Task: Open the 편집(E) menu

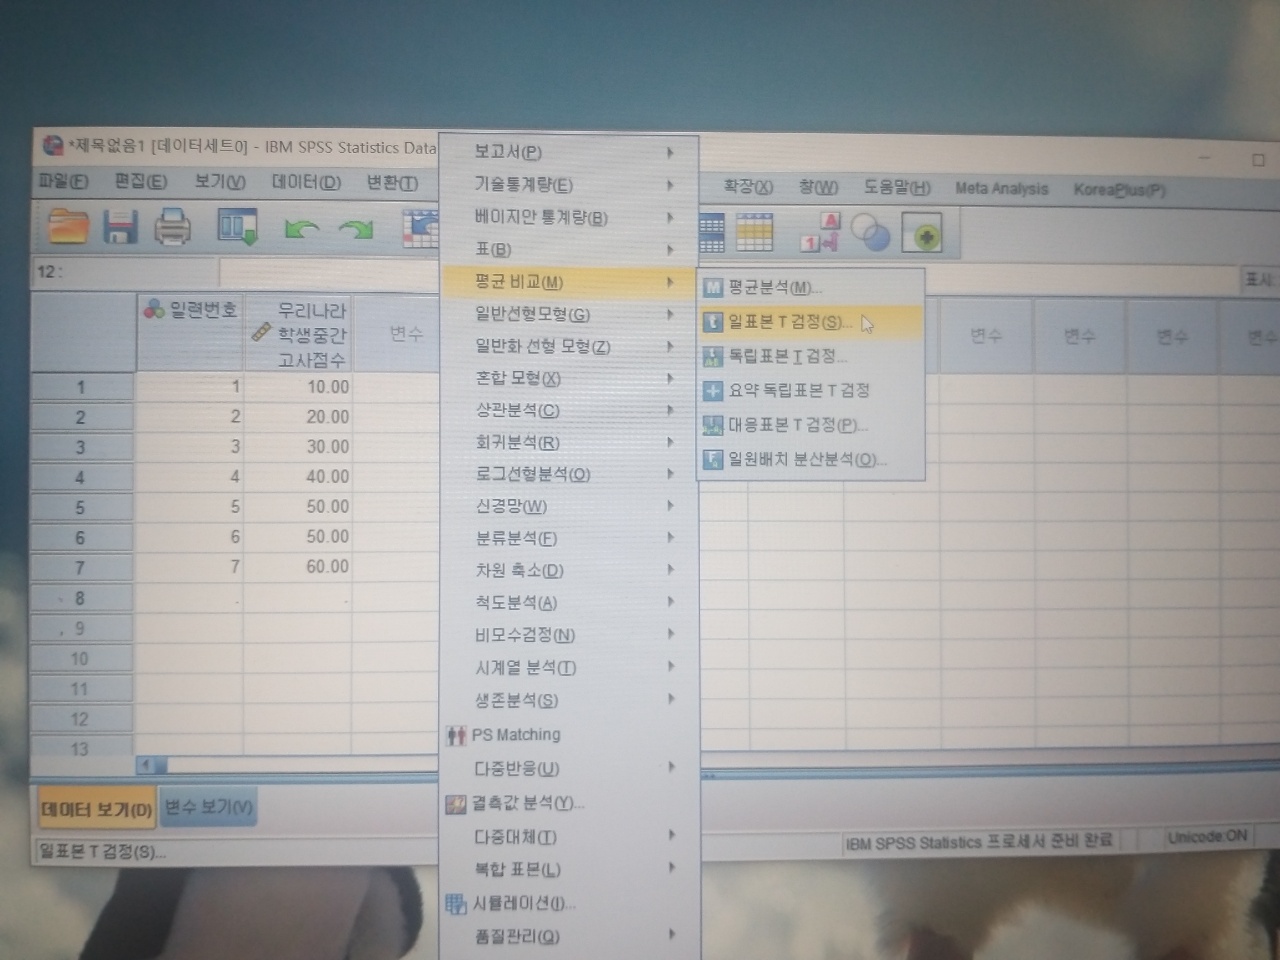Action: (x=141, y=181)
